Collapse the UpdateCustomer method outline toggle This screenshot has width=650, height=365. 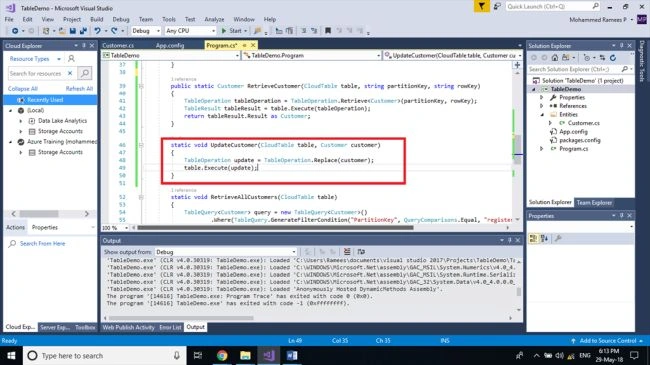[x=141, y=145]
